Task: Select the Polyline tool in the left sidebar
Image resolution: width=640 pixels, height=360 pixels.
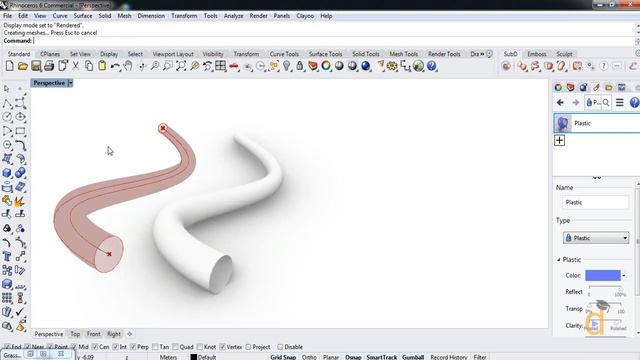Action: tap(7, 103)
